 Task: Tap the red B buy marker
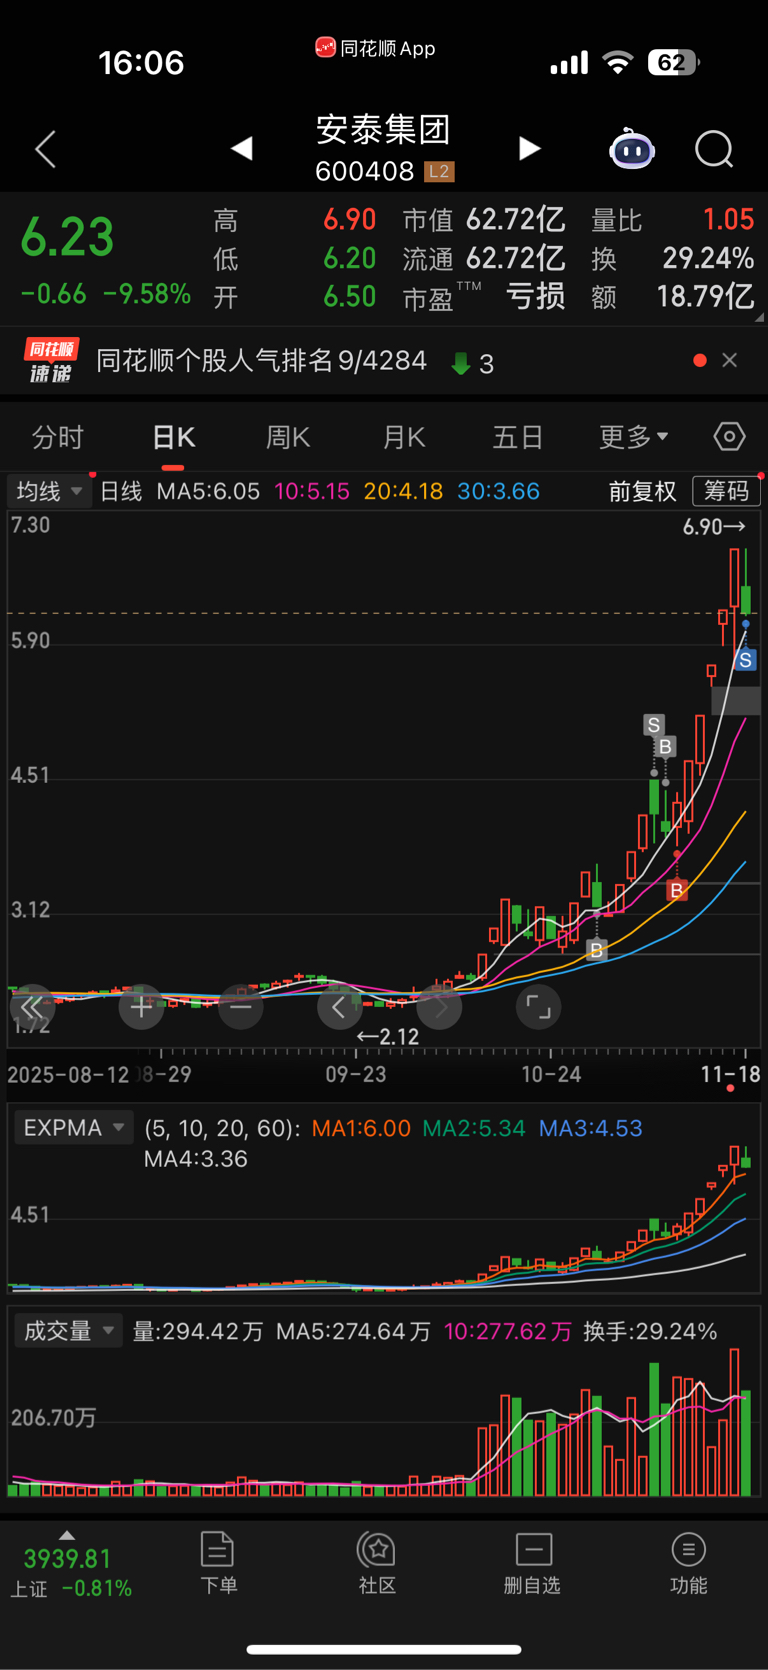677,890
